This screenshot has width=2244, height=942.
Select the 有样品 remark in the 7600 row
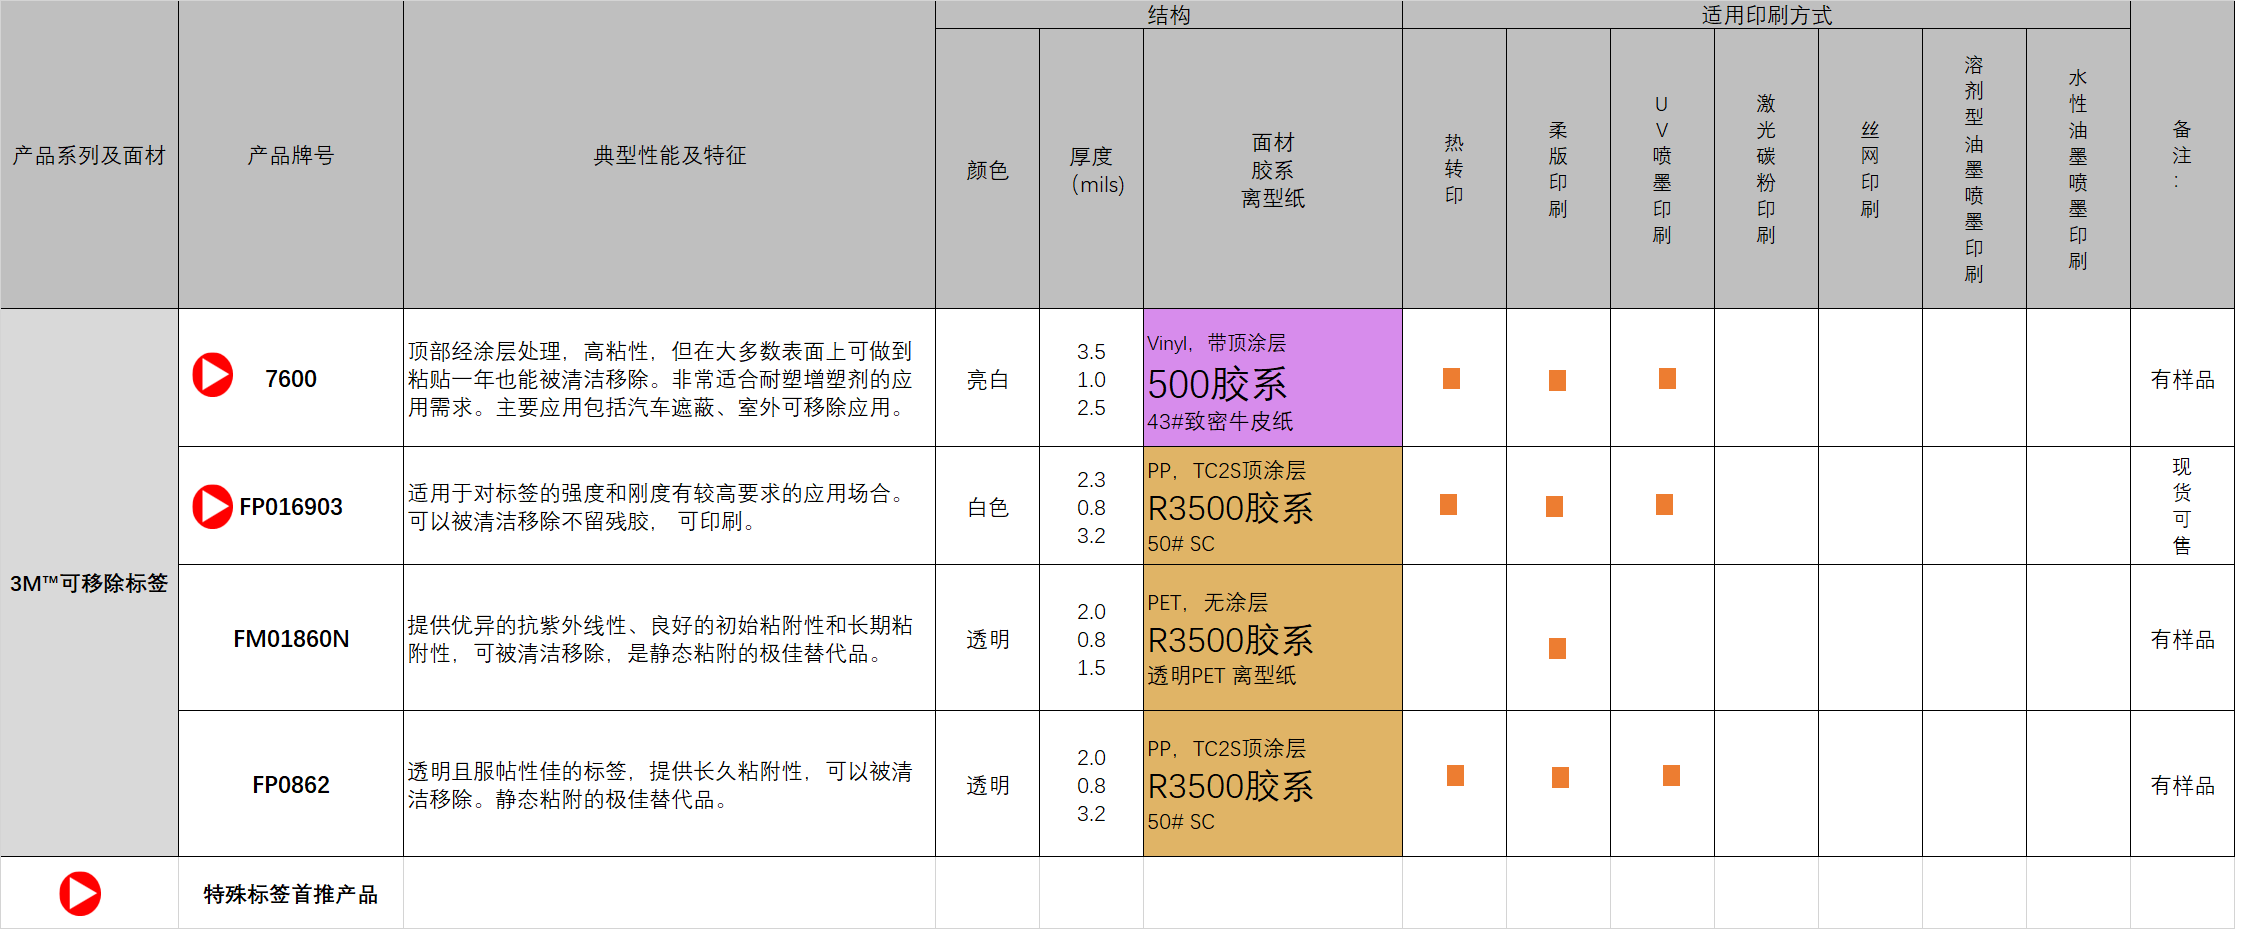tap(2182, 378)
